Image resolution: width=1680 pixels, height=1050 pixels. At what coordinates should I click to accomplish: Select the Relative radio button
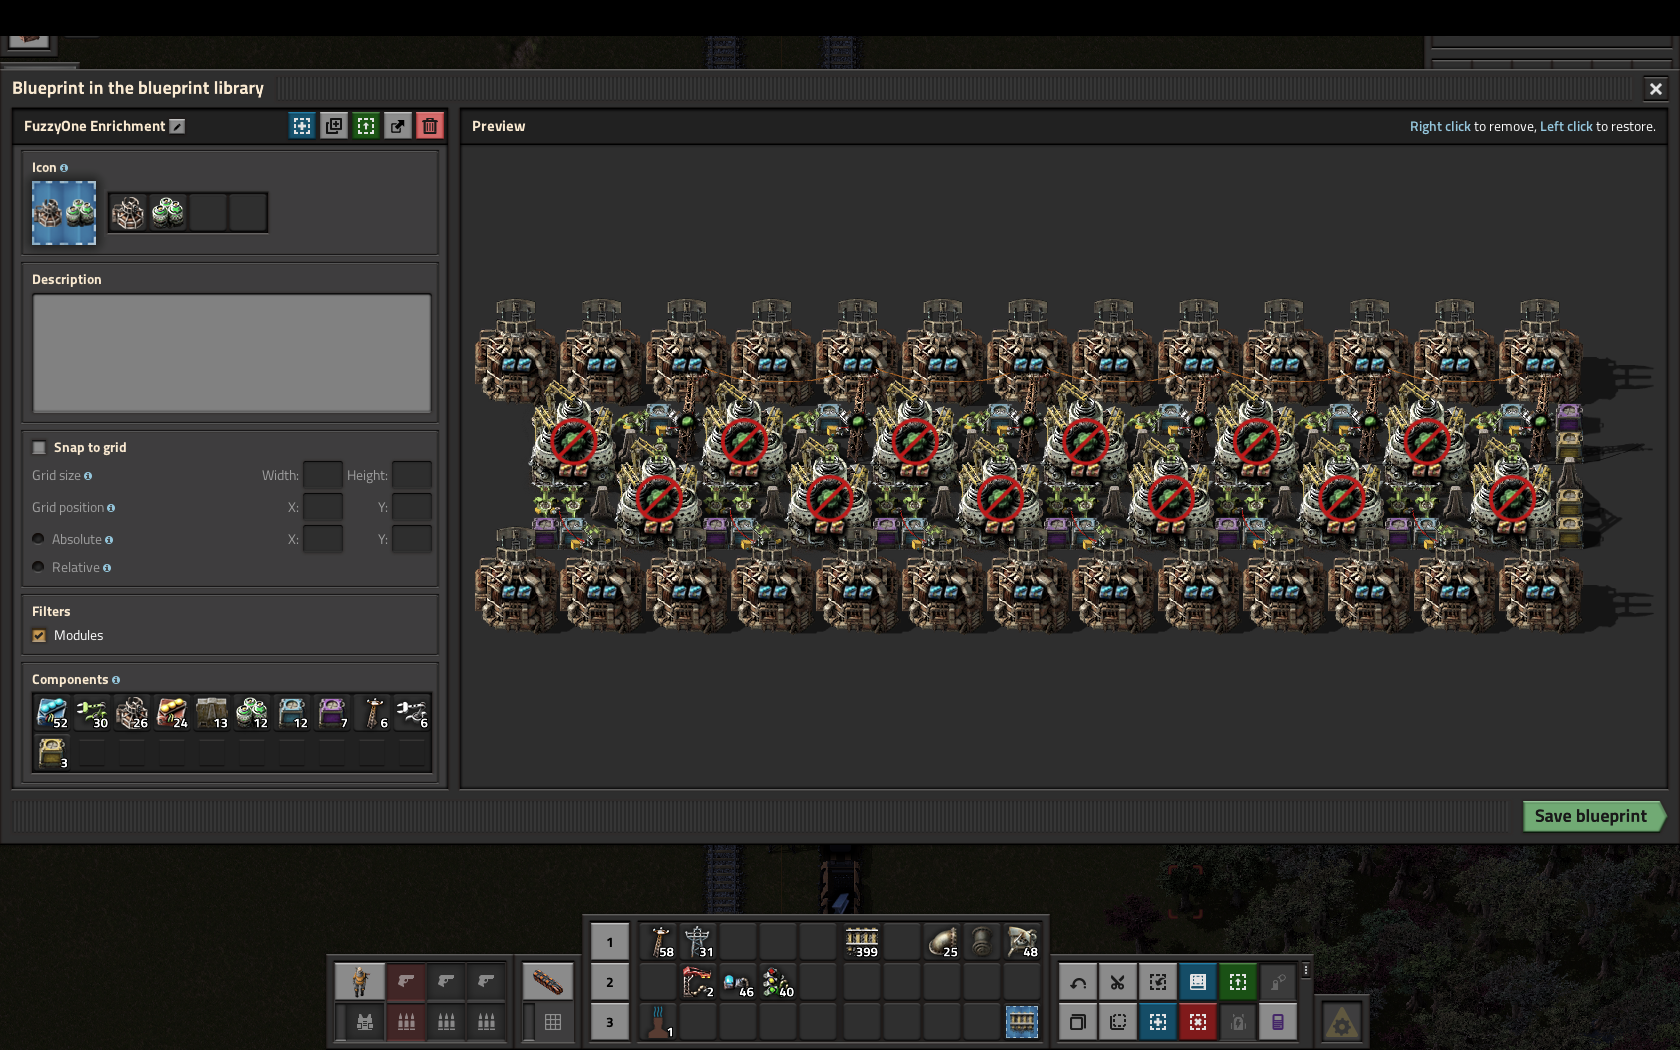click(39, 567)
